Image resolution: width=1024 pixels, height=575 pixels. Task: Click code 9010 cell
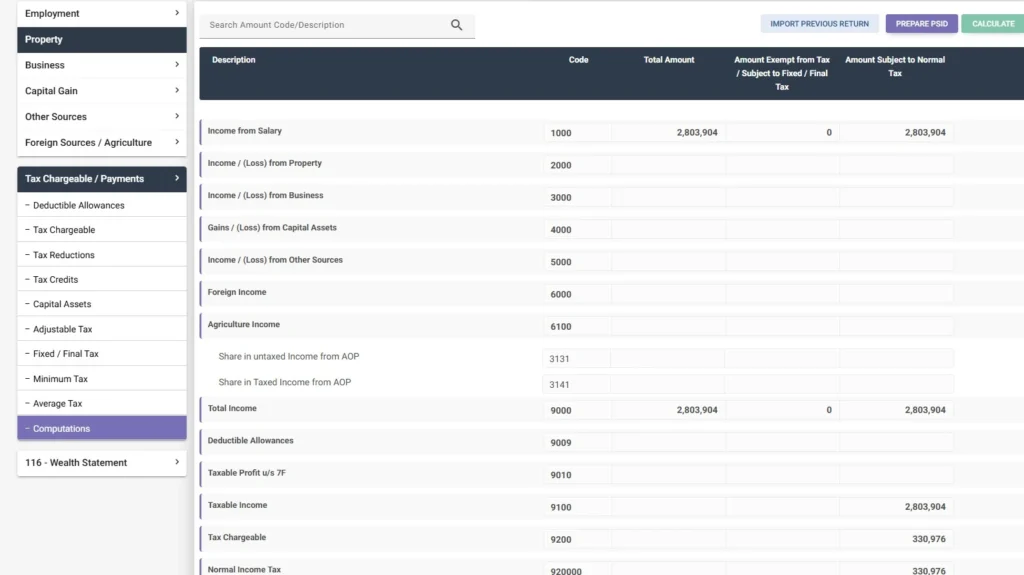(x=577, y=475)
